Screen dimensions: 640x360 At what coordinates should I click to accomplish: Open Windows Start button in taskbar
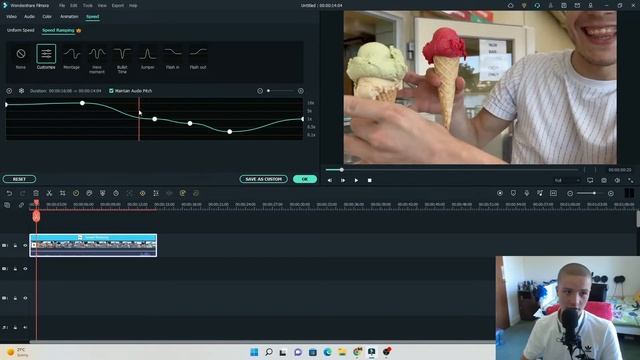click(x=254, y=352)
